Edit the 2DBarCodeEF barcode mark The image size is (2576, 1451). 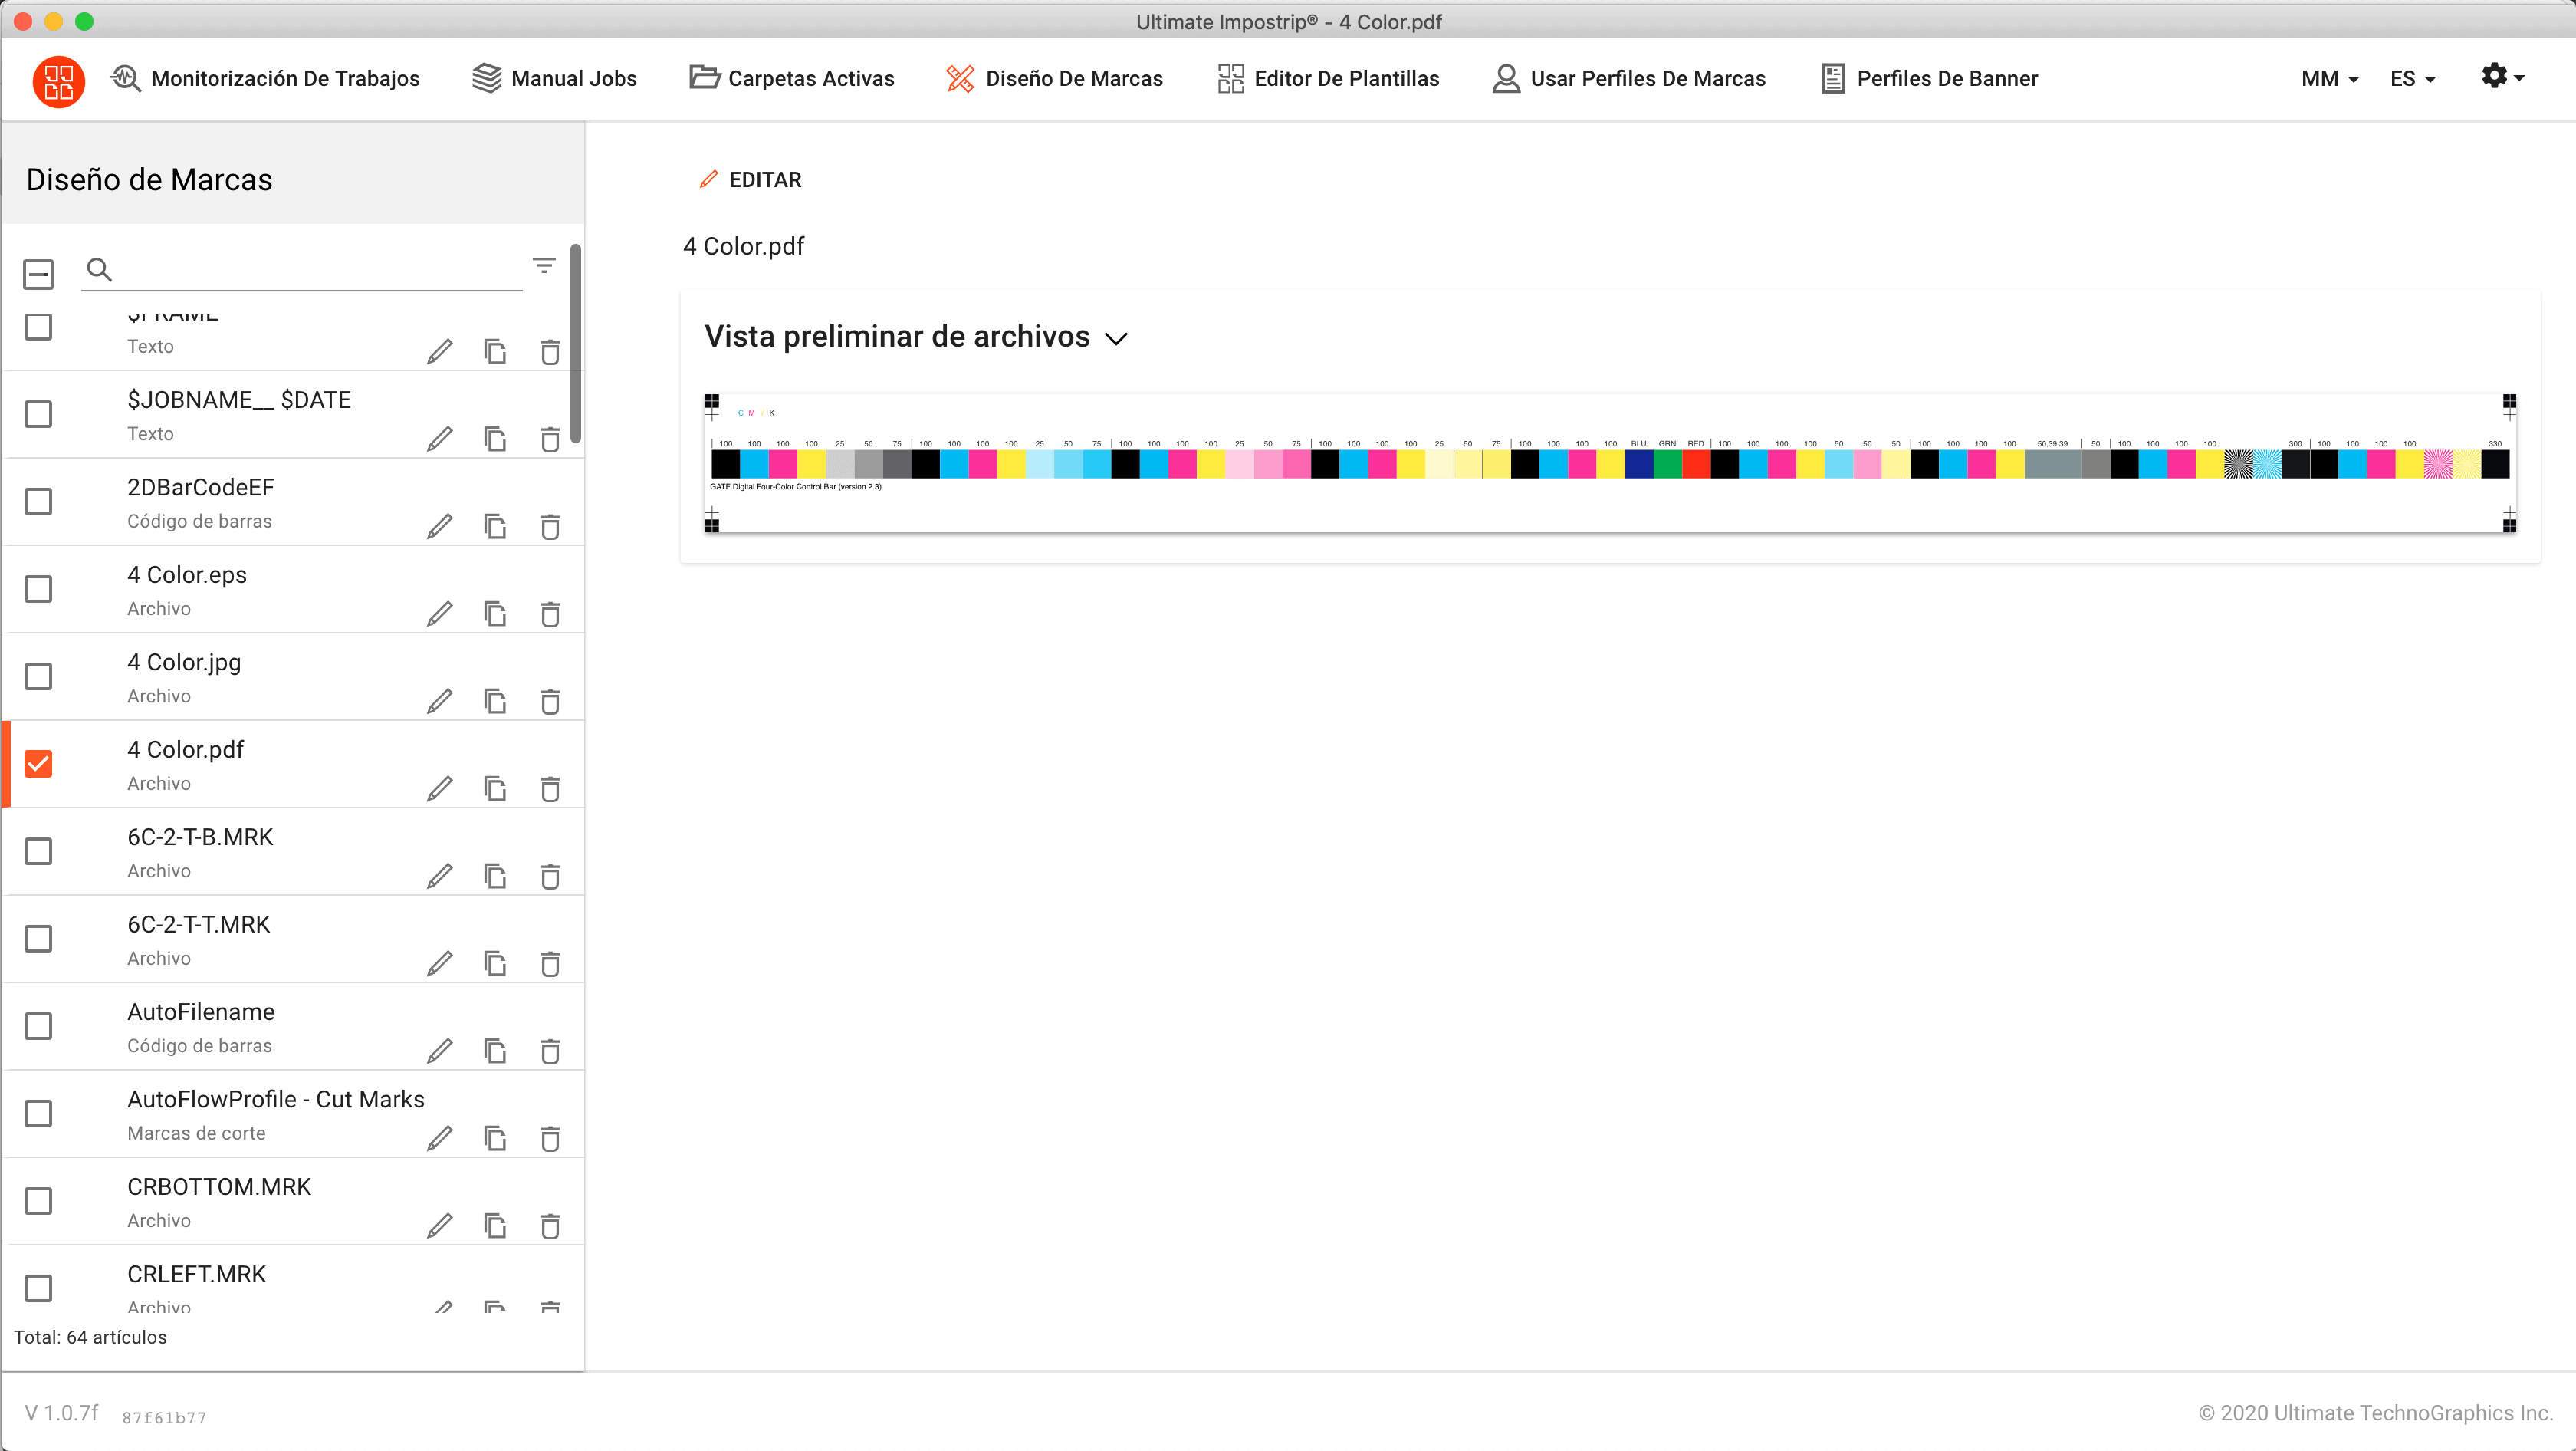pos(440,527)
